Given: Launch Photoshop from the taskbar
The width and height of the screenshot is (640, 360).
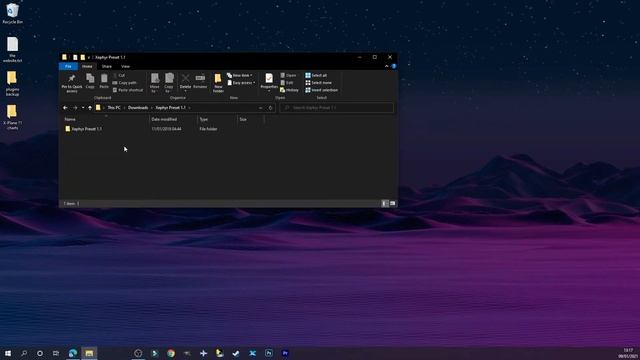Looking at the screenshot, I should pyautogui.click(x=269, y=353).
